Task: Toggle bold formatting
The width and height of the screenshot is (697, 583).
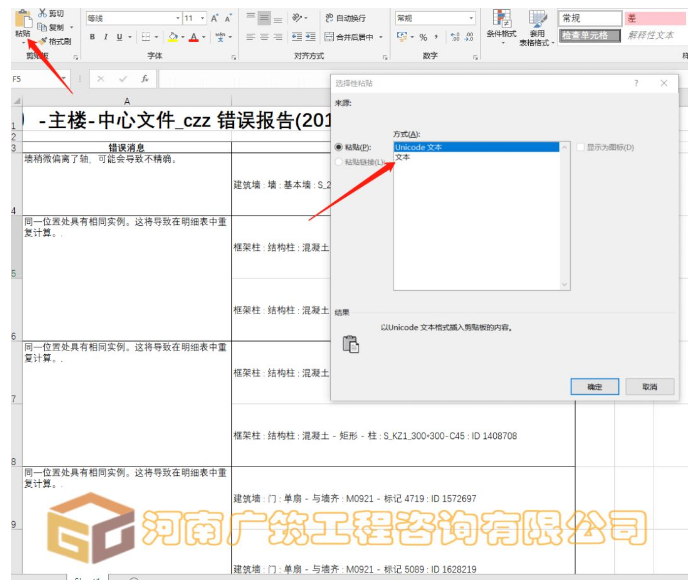Action: (92, 37)
